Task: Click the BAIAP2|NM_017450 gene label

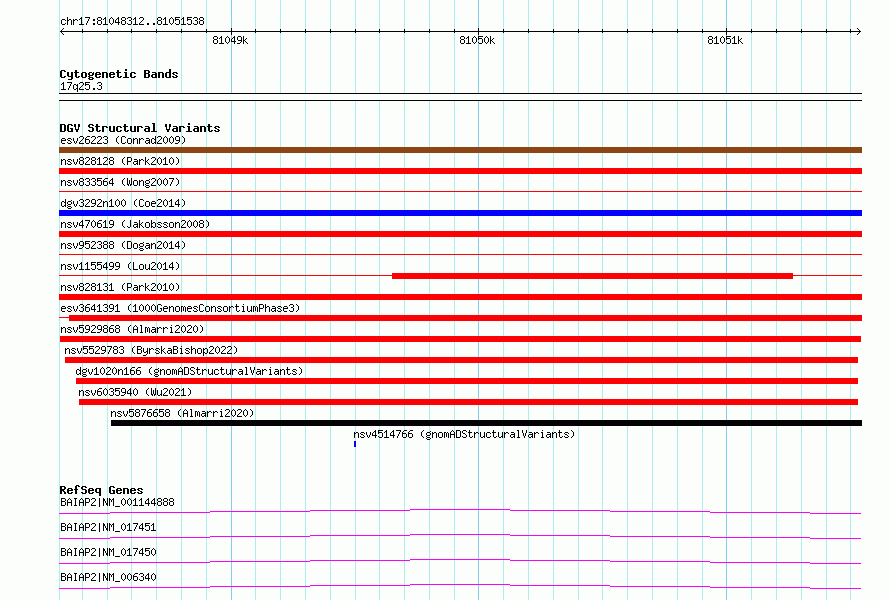Action: (x=108, y=552)
